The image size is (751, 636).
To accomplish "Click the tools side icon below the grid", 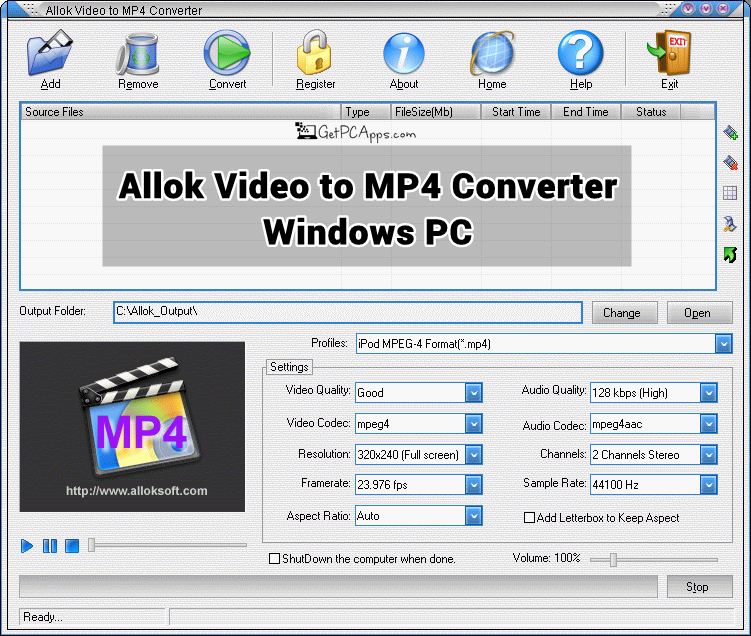I will click(x=729, y=224).
